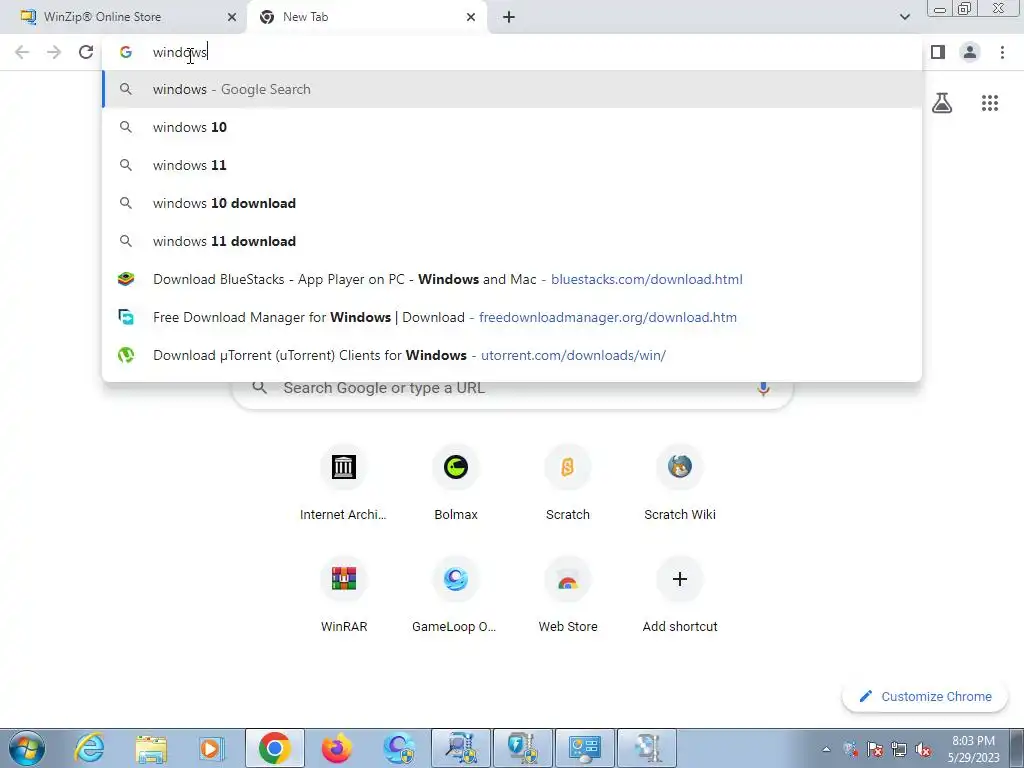This screenshot has height=768, width=1024.
Task: Click the Search Google or type a URL box
Action: [513, 391]
